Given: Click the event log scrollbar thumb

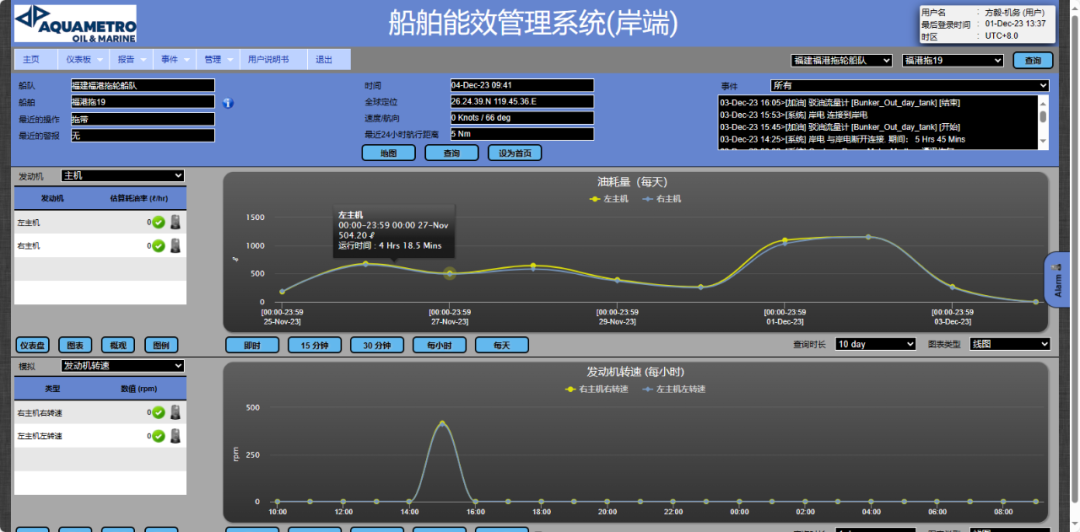Looking at the screenshot, I should click(x=1043, y=116).
